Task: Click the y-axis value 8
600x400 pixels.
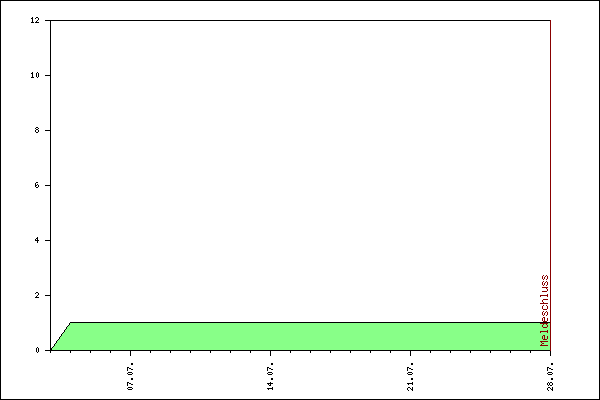Action: pyautogui.click(x=38, y=130)
